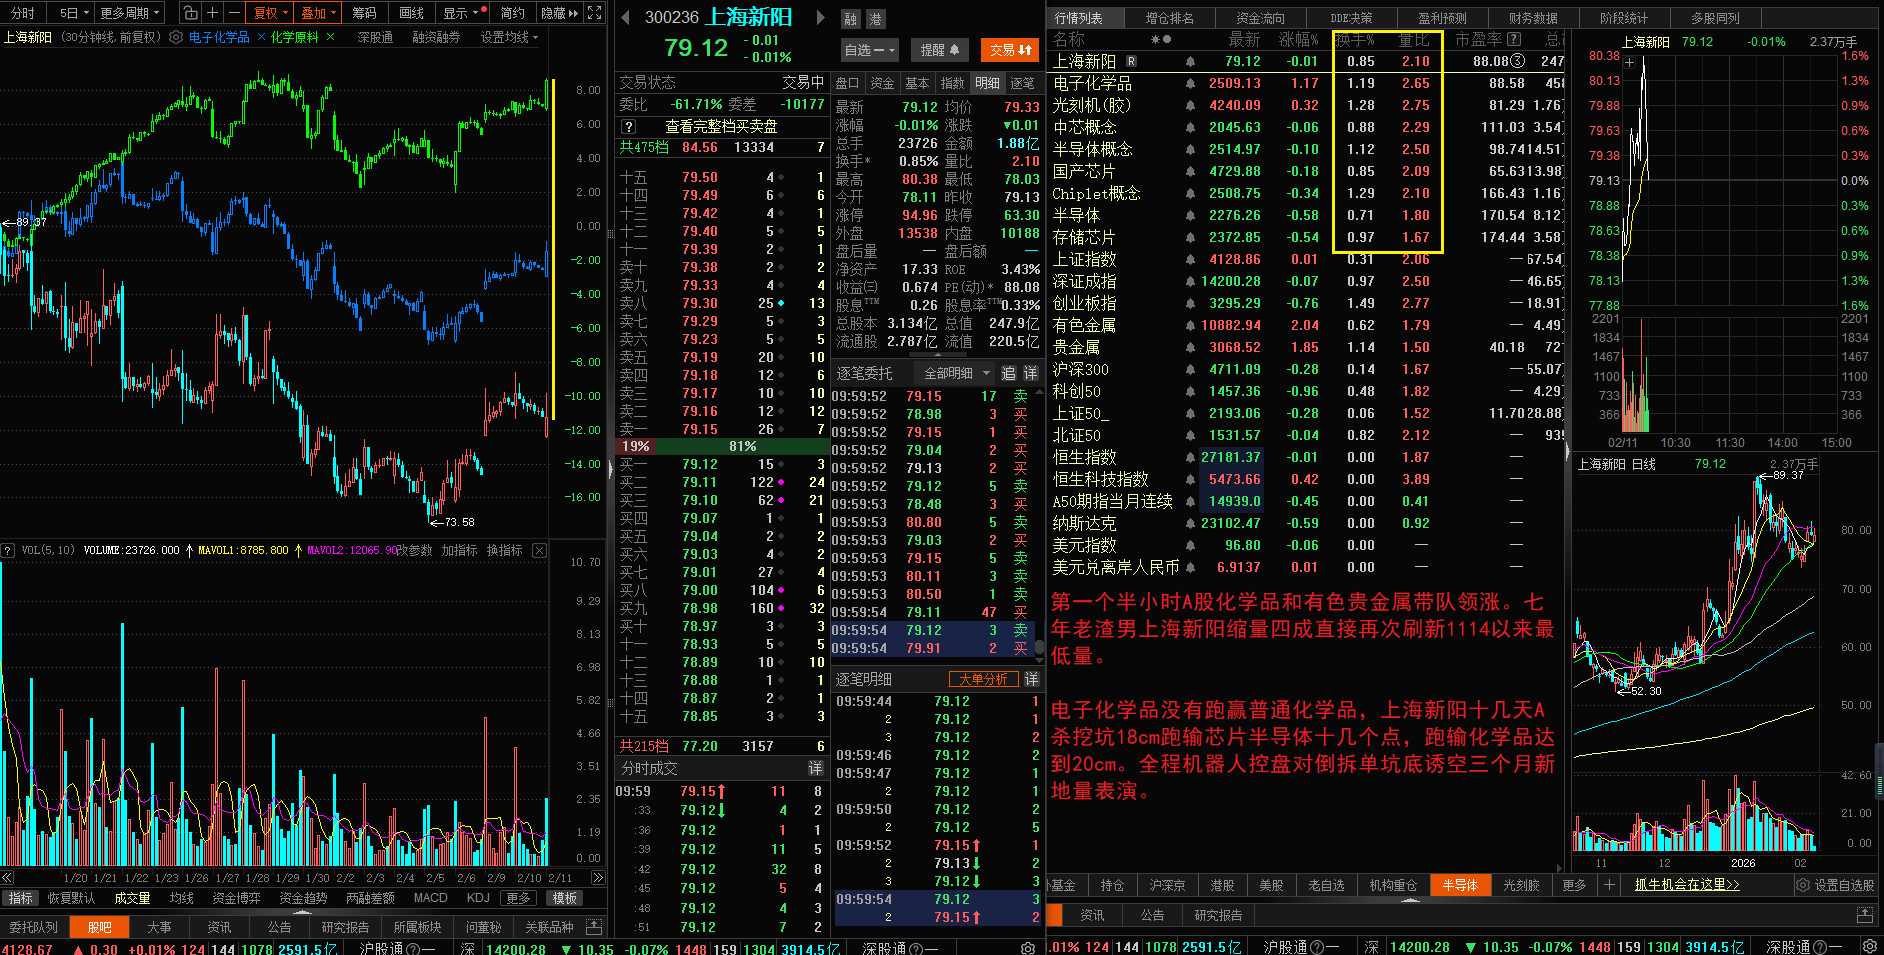1884x955 pixels.
Task: Click the 港 Hong Kong connect badge
Action: click(x=874, y=19)
